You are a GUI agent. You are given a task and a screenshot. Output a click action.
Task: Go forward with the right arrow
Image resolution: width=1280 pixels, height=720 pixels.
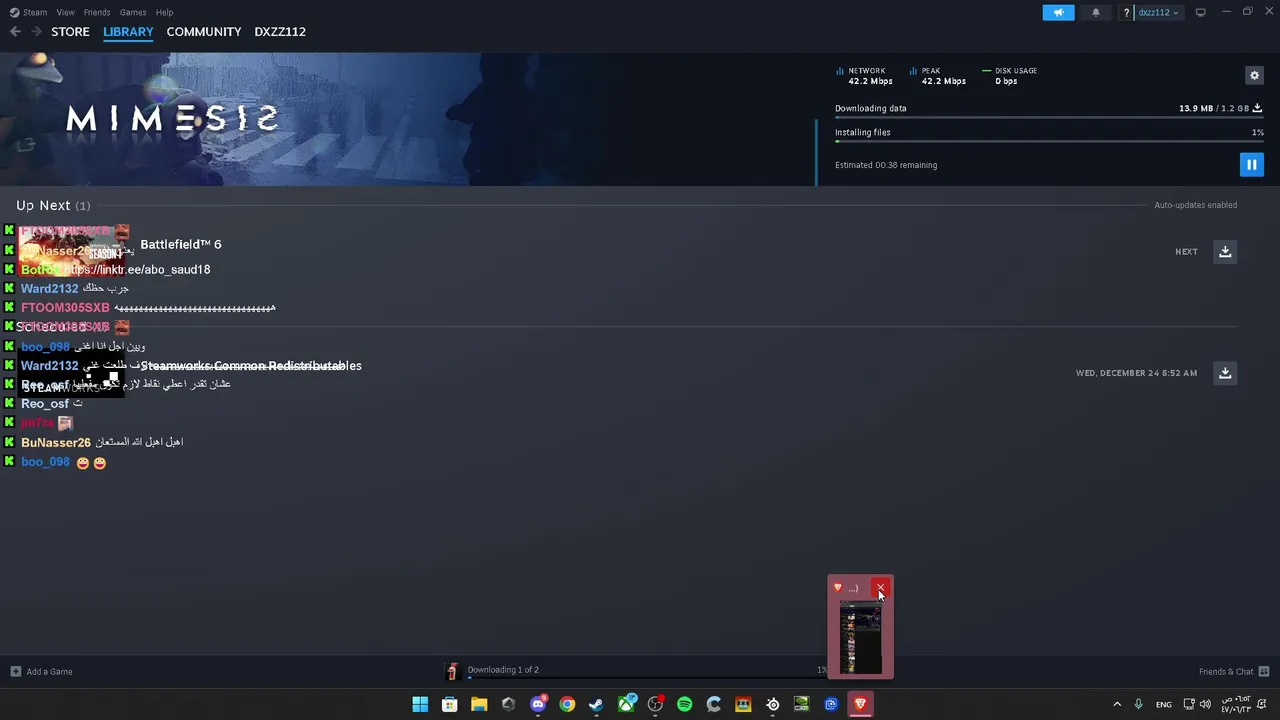[36, 31]
